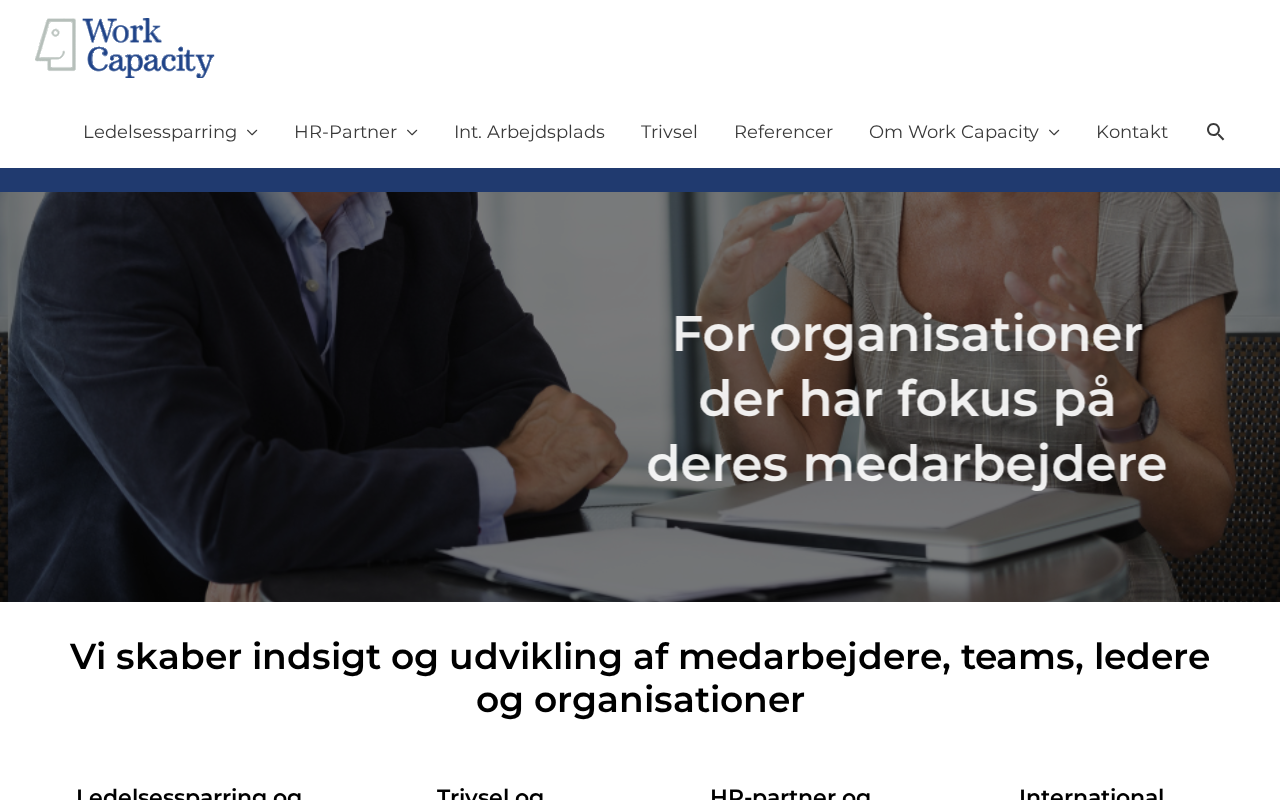This screenshot has width=1280, height=800.
Task: Click the 'For organisationer' hero text
Action: (x=907, y=399)
